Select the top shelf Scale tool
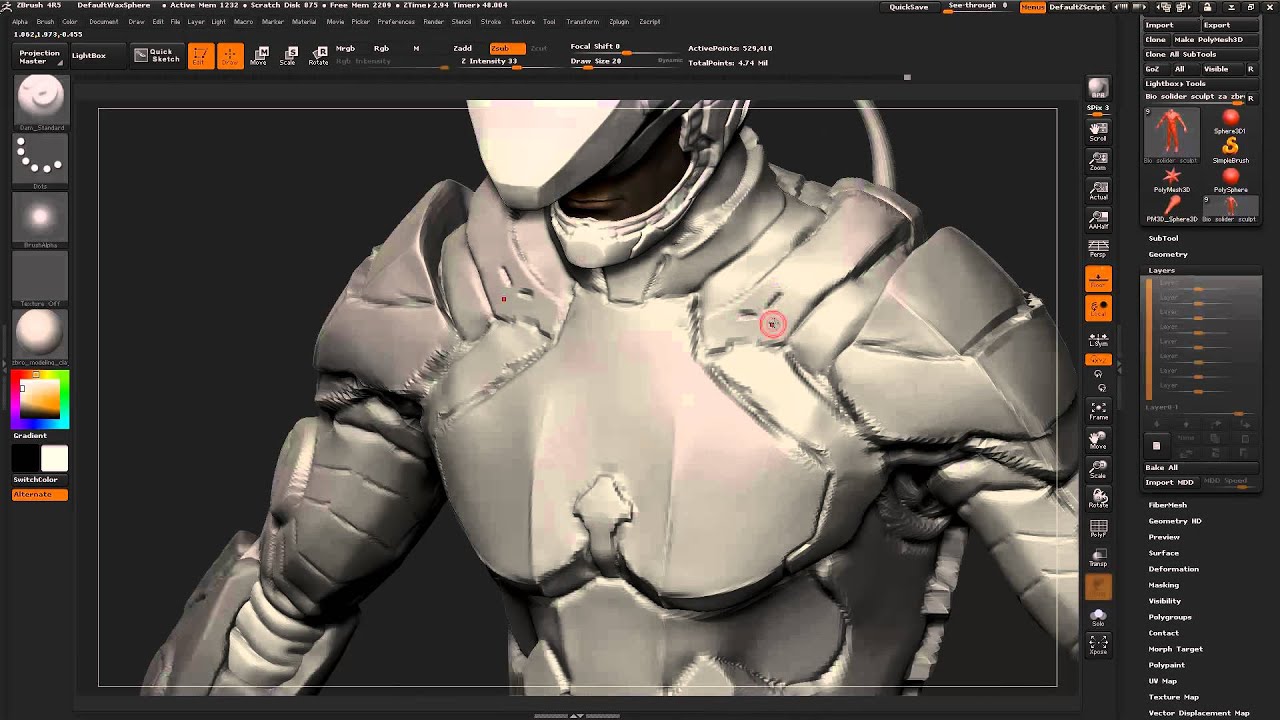This screenshot has width=1280, height=720. point(288,56)
